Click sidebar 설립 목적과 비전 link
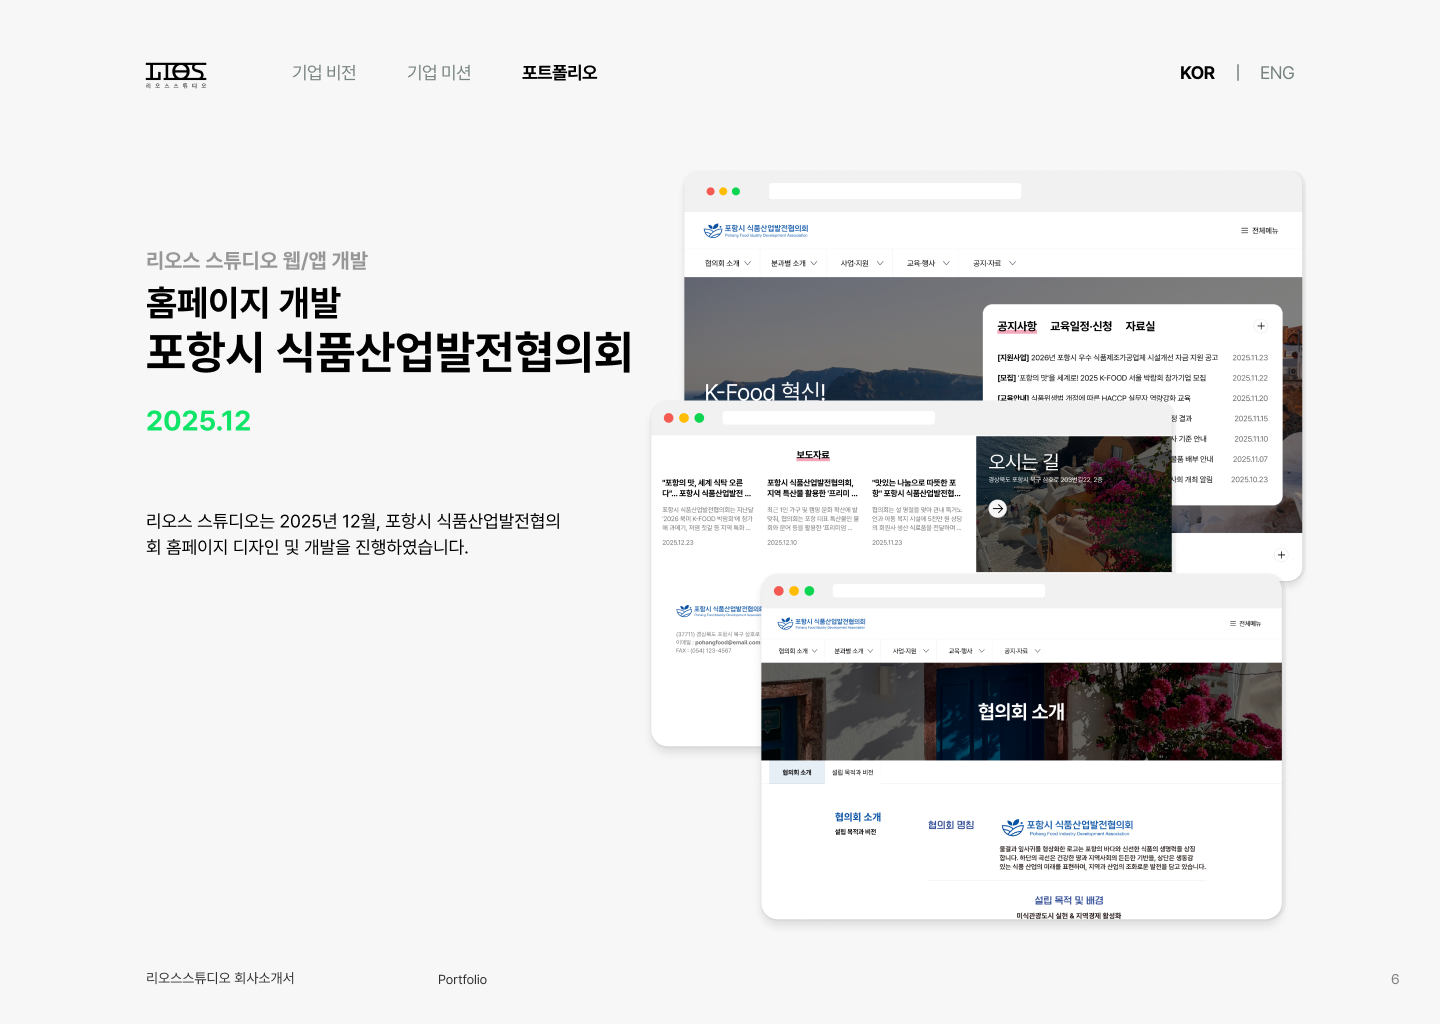 [855, 832]
